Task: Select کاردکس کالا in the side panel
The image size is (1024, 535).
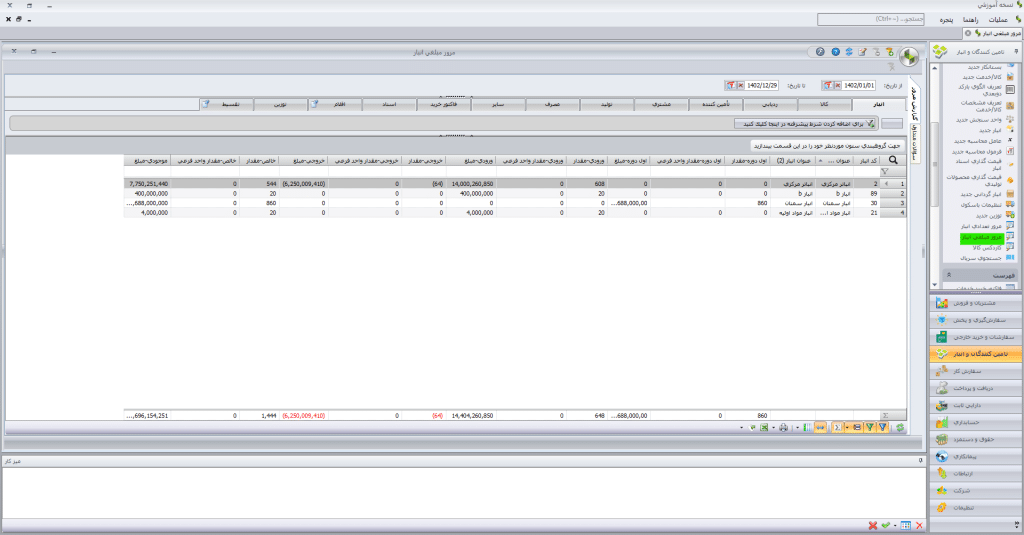Action: click(987, 248)
